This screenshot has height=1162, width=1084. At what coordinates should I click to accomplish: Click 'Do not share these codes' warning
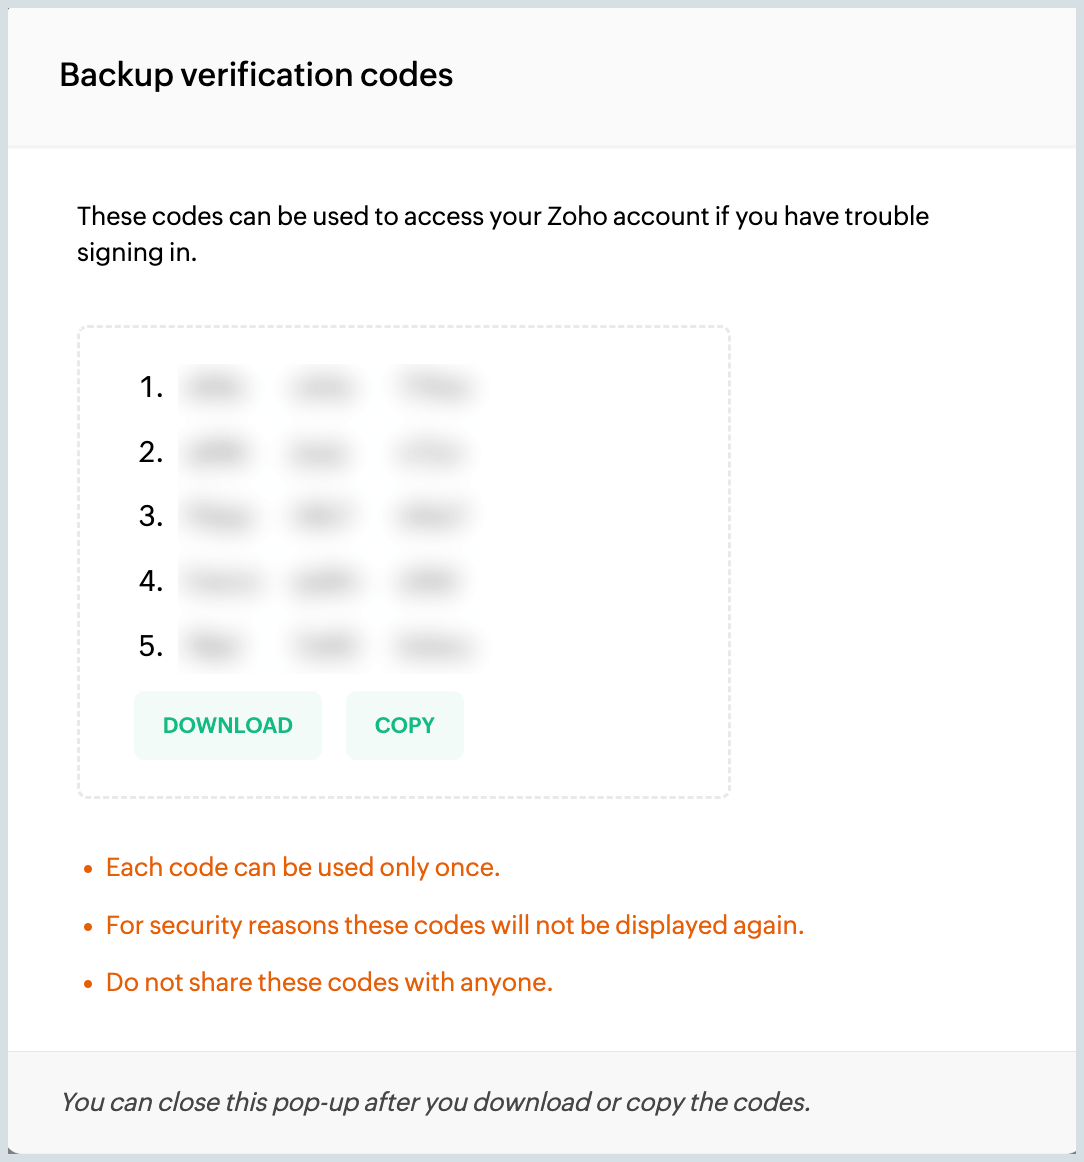tap(329, 982)
